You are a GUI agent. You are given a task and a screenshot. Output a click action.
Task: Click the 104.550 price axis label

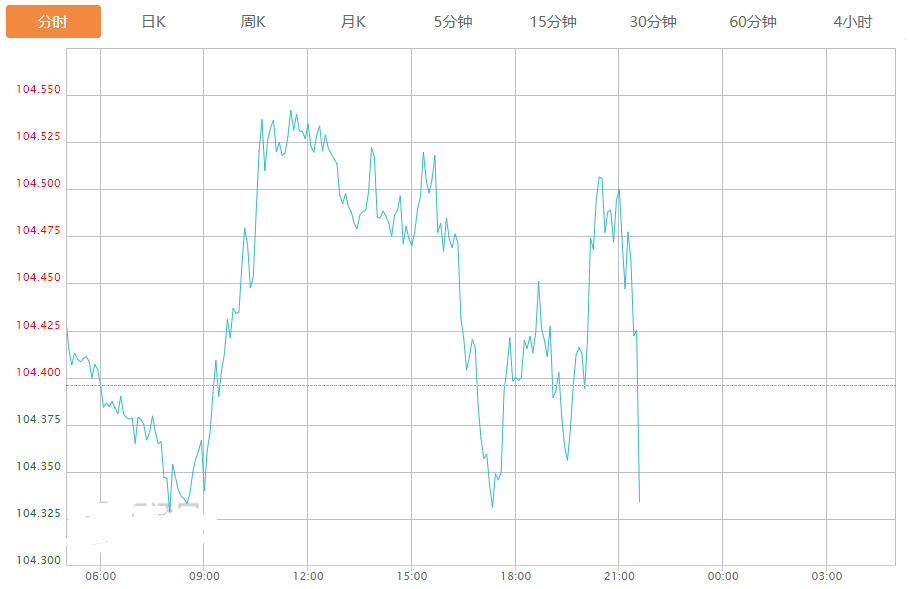tap(38, 90)
